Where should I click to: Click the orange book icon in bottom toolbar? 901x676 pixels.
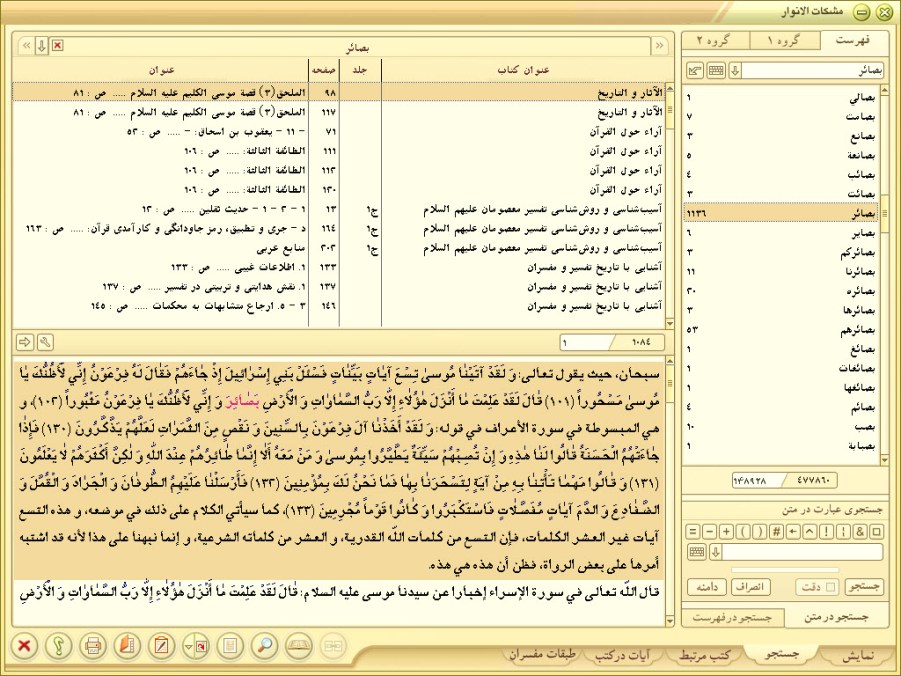pyautogui.click(x=127, y=646)
